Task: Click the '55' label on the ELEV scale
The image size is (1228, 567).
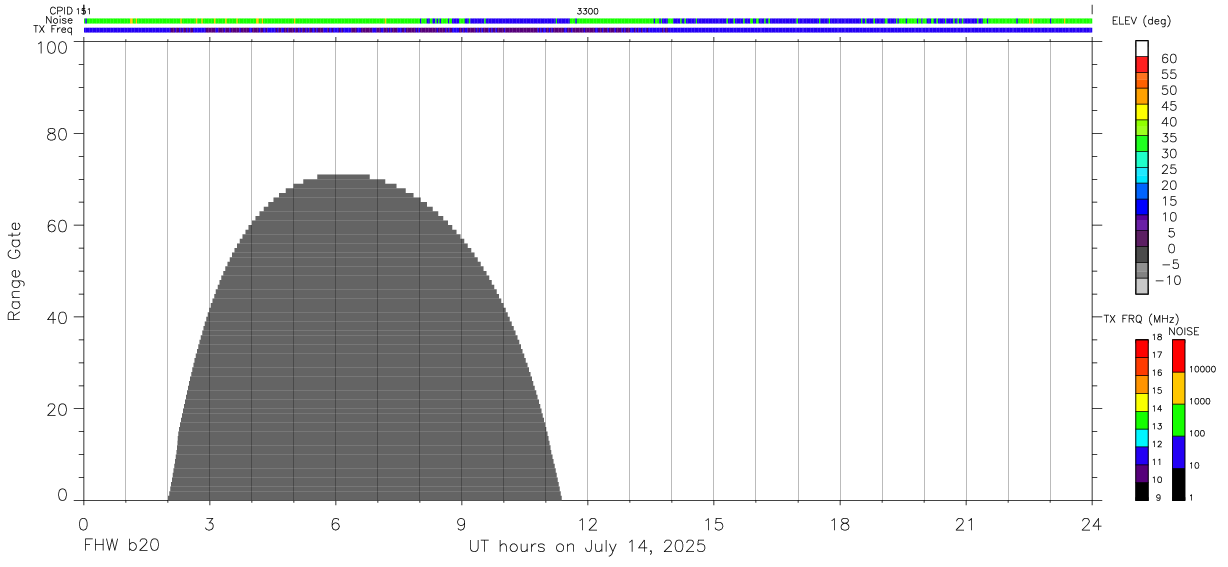Action: (x=1168, y=75)
